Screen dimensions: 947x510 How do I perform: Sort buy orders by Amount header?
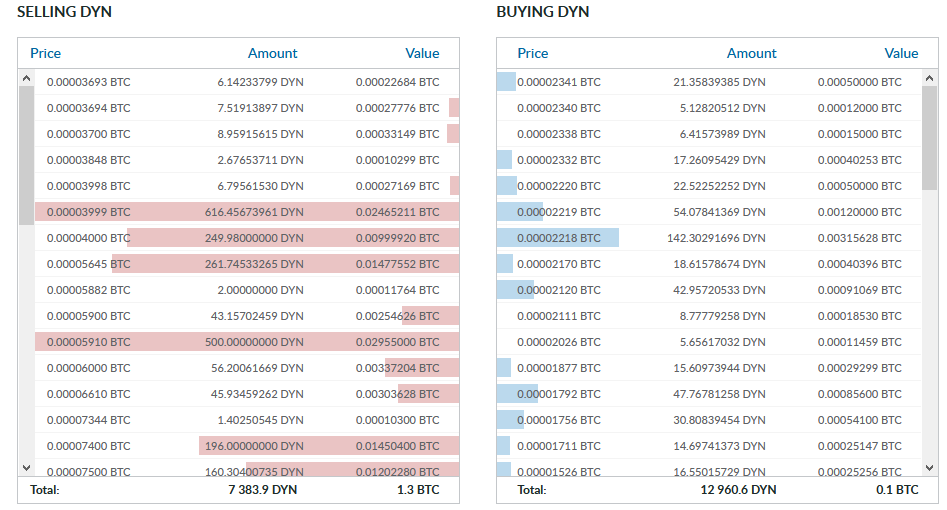(x=751, y=53)
